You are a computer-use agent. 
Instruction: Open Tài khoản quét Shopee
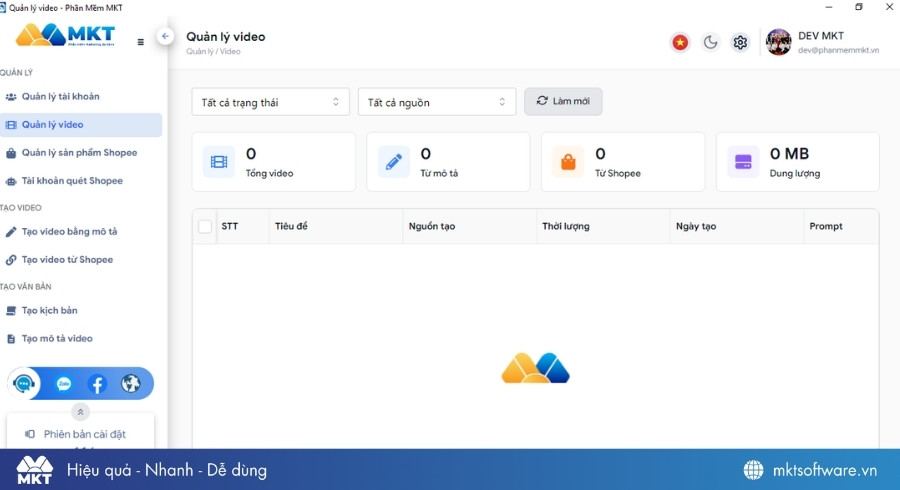click(x=81, y=181)
